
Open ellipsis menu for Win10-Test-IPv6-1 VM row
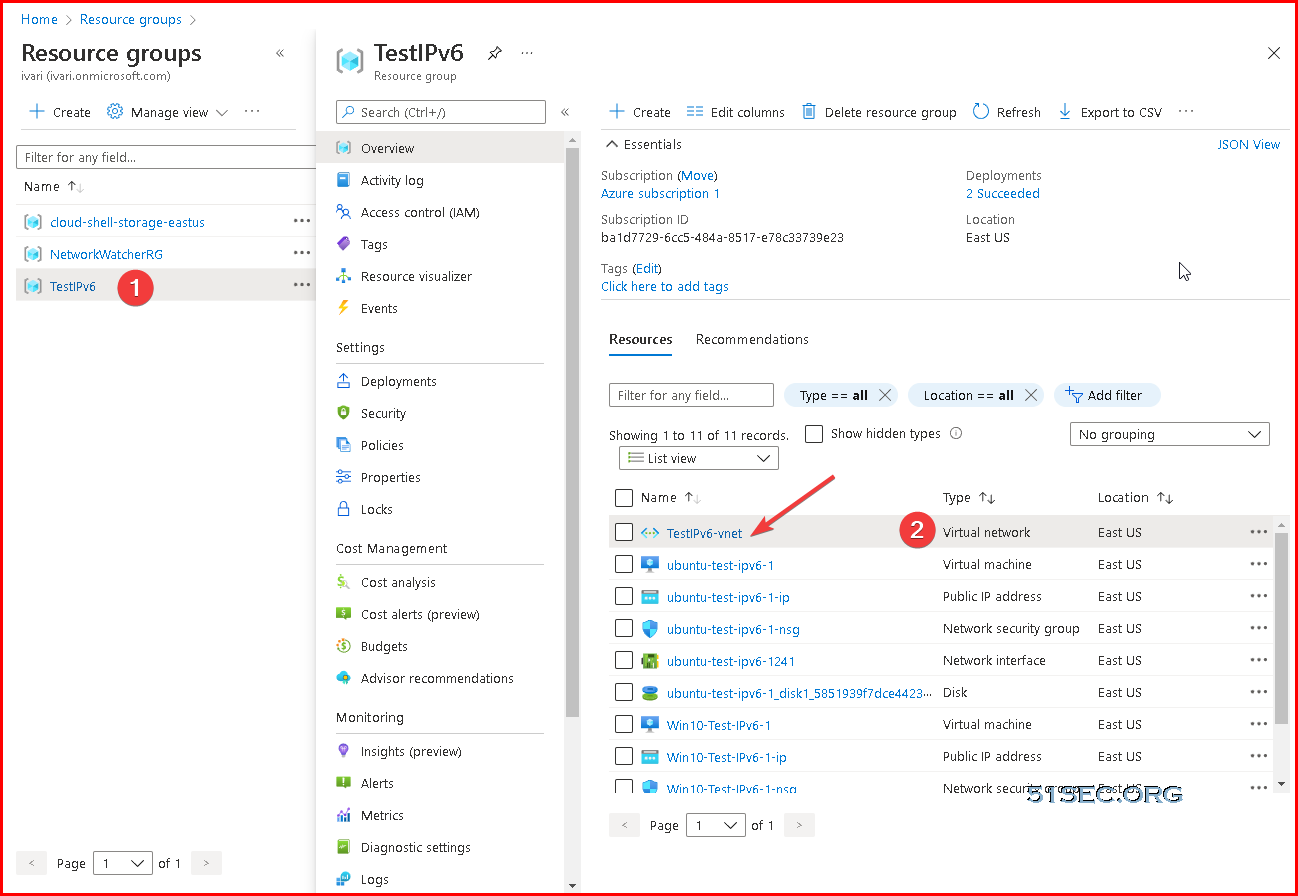click(1259, 724)
